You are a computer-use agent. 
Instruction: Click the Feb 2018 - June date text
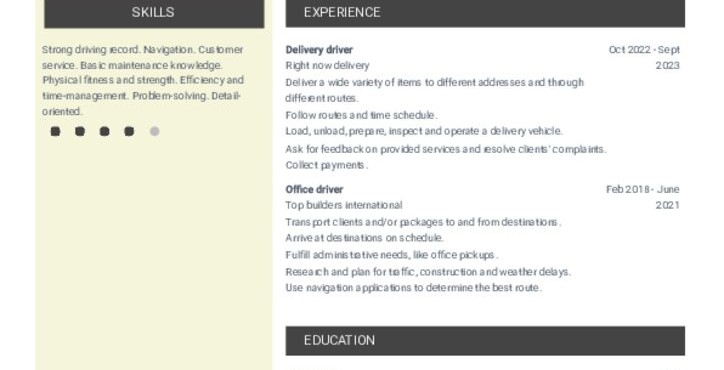click(642, 189)
